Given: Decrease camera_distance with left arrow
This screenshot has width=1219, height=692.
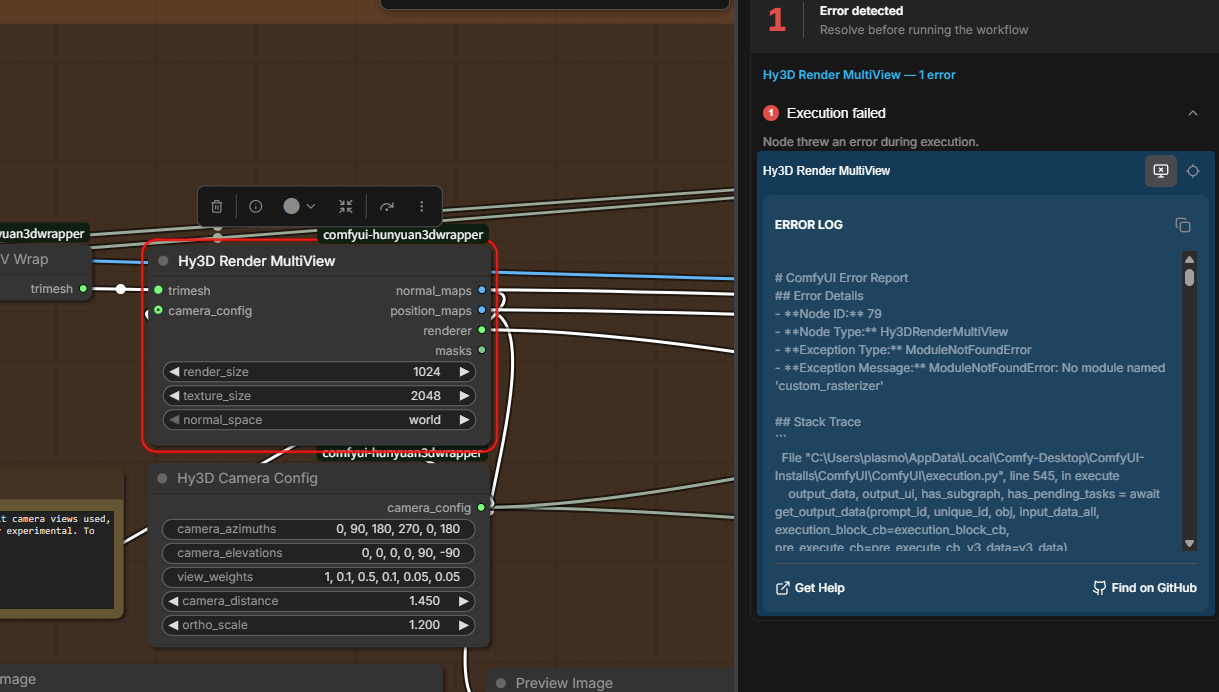Looking at the screenshot, I should pos(173,601).
